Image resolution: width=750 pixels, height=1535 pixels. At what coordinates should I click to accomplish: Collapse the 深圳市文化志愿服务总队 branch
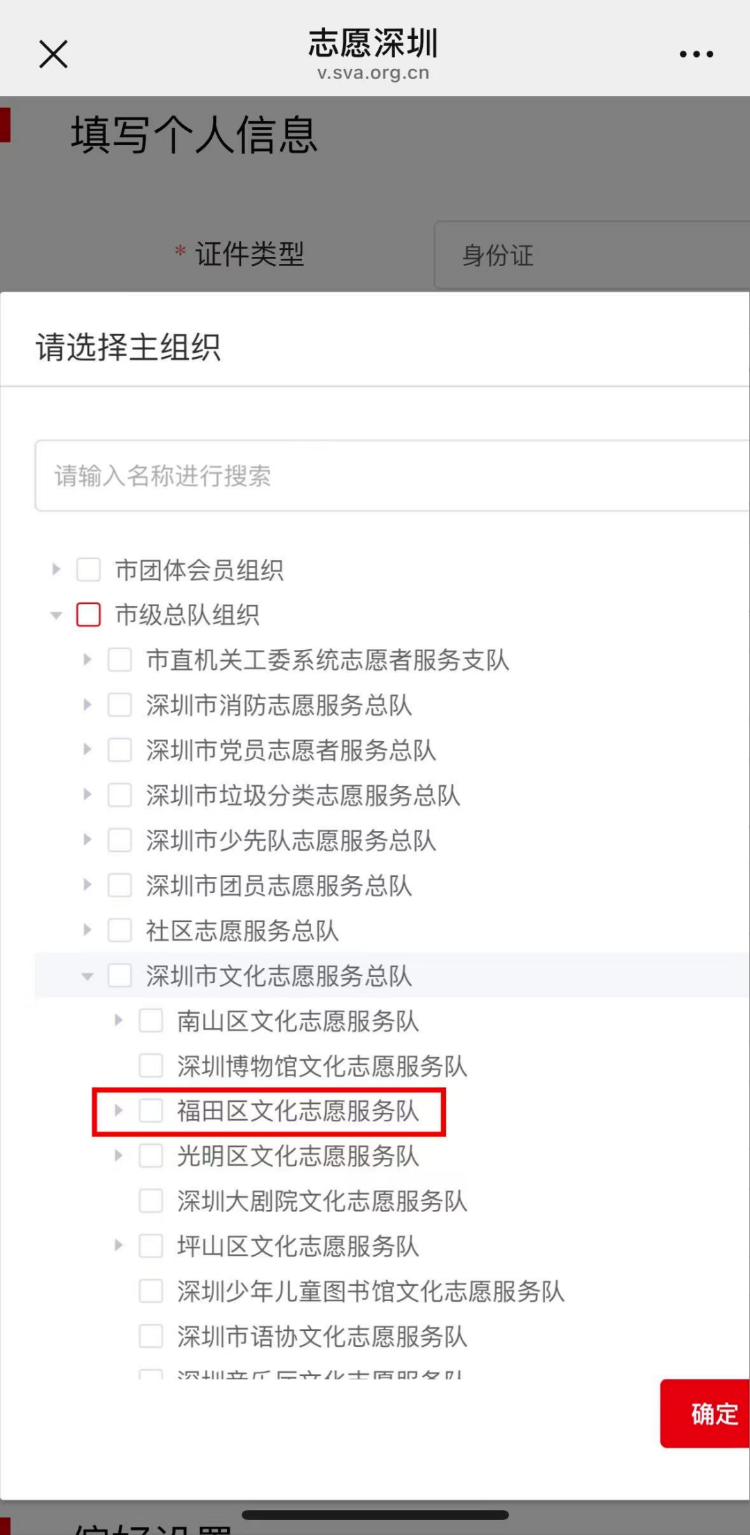click(x=87, y=975)
